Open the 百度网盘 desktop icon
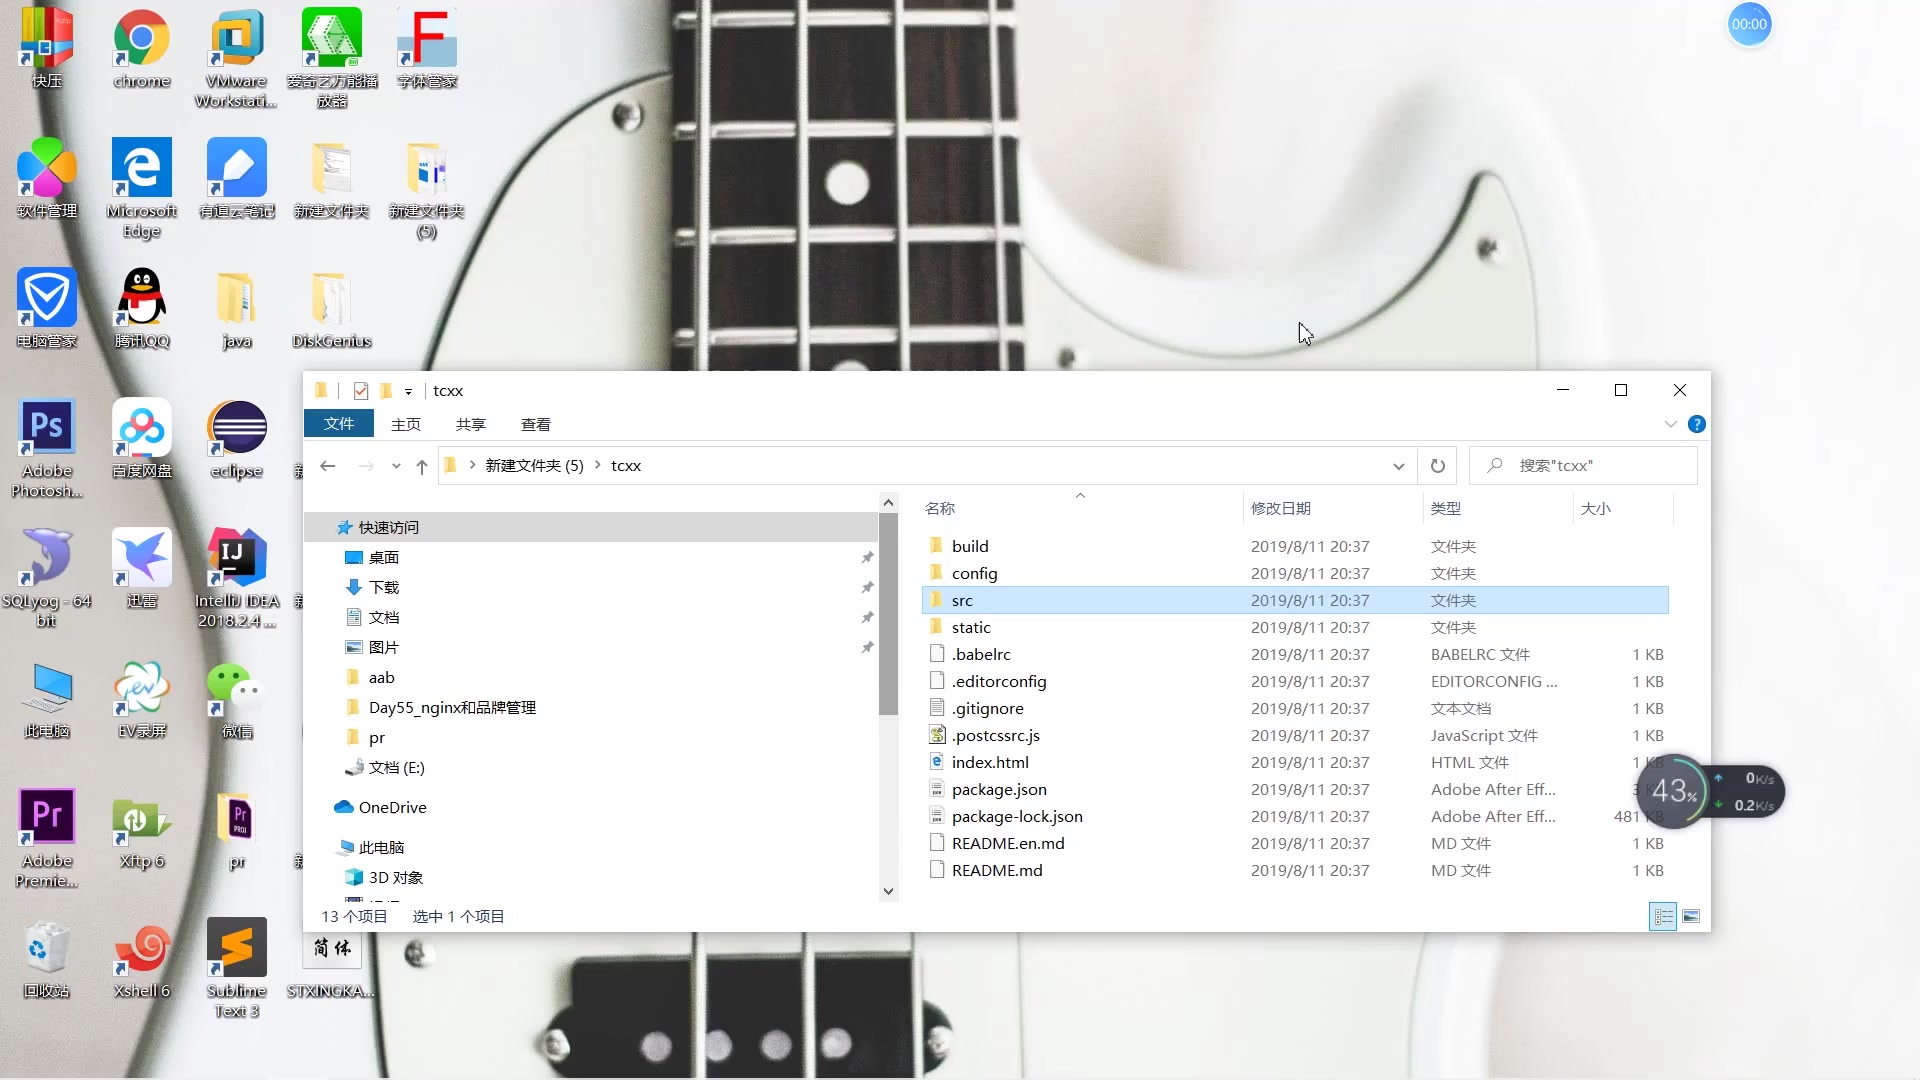1920x1080 pixels. pos(142,438)
